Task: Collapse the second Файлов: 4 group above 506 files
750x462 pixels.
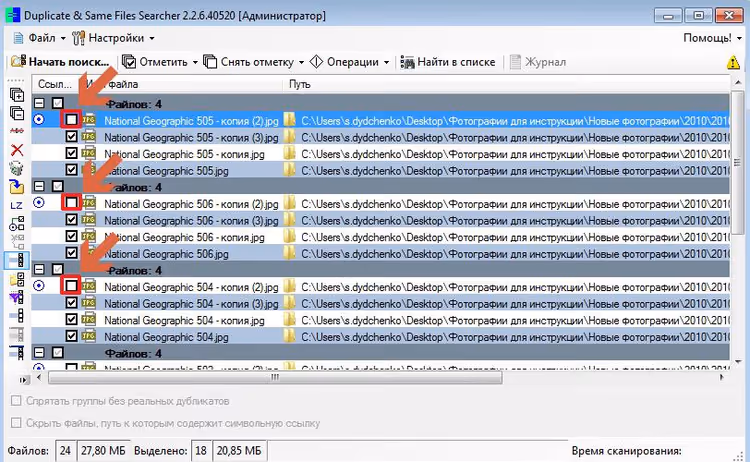Action: pyautogui.click(x=39, y=187)
